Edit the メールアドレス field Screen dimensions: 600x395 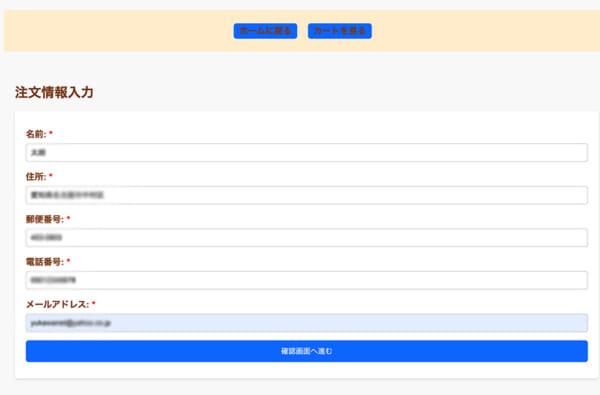click(x=307, y=323)
